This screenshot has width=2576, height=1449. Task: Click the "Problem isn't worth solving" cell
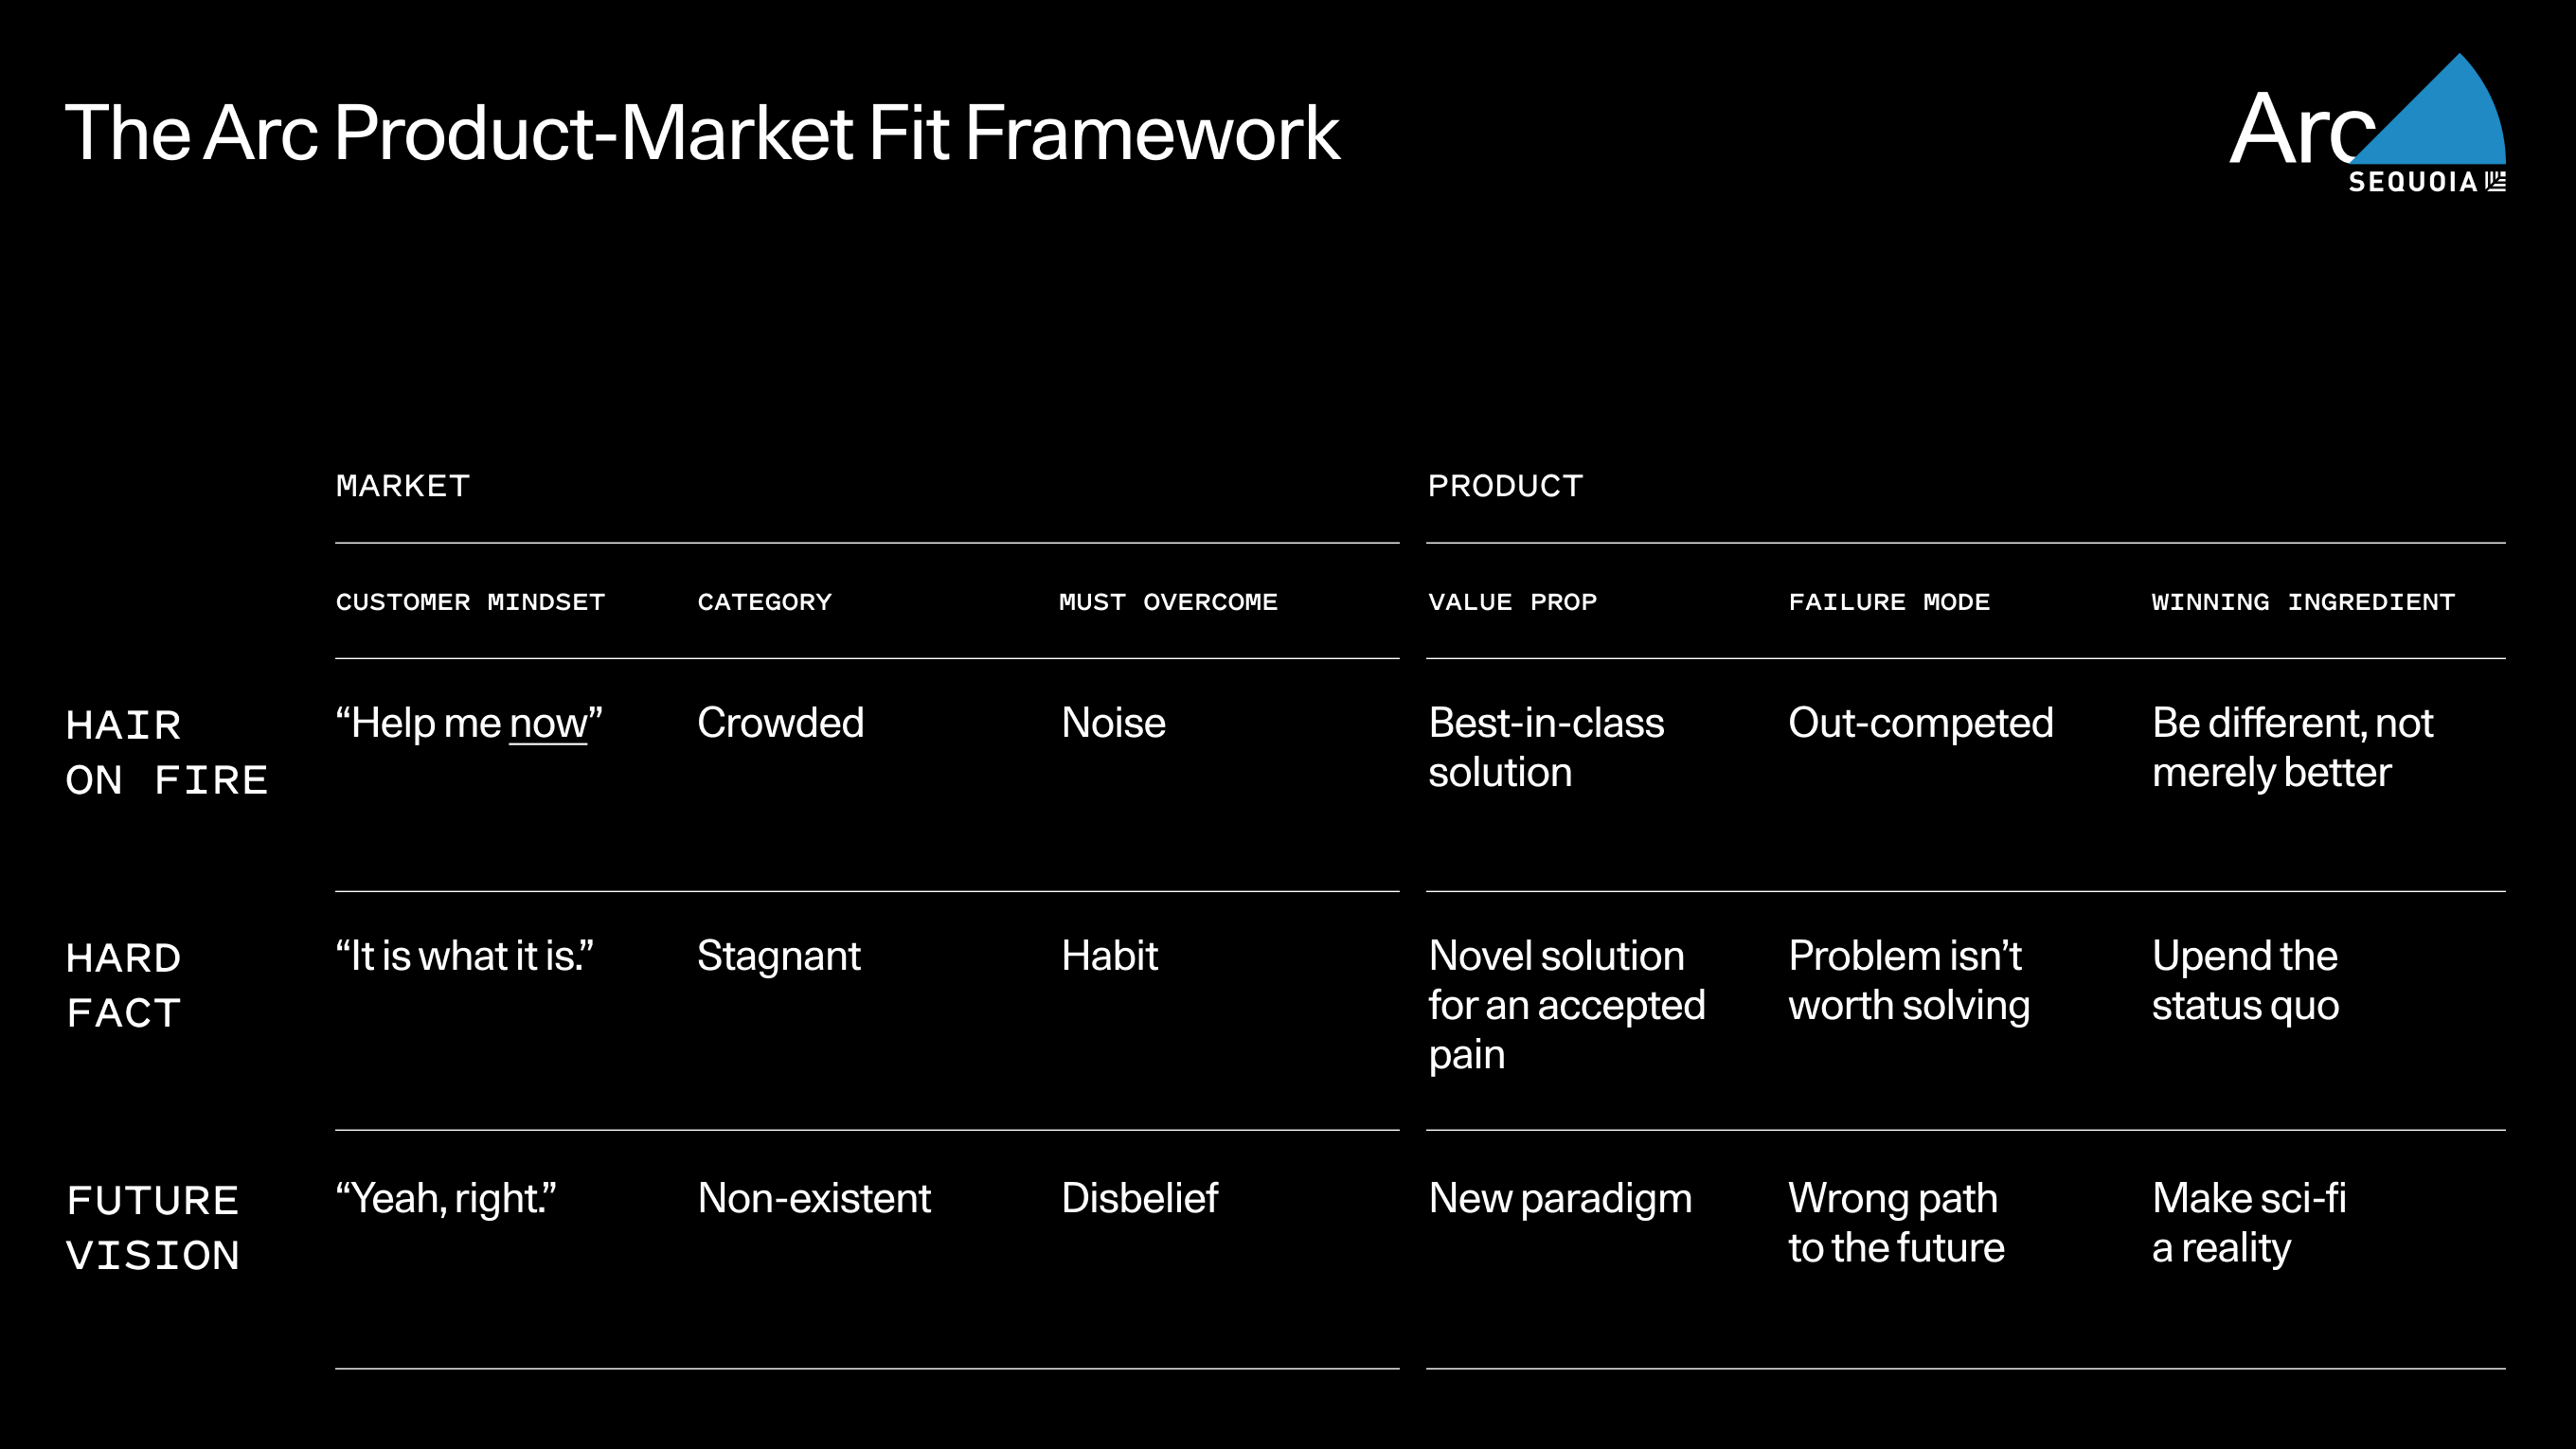[1909, 980]
